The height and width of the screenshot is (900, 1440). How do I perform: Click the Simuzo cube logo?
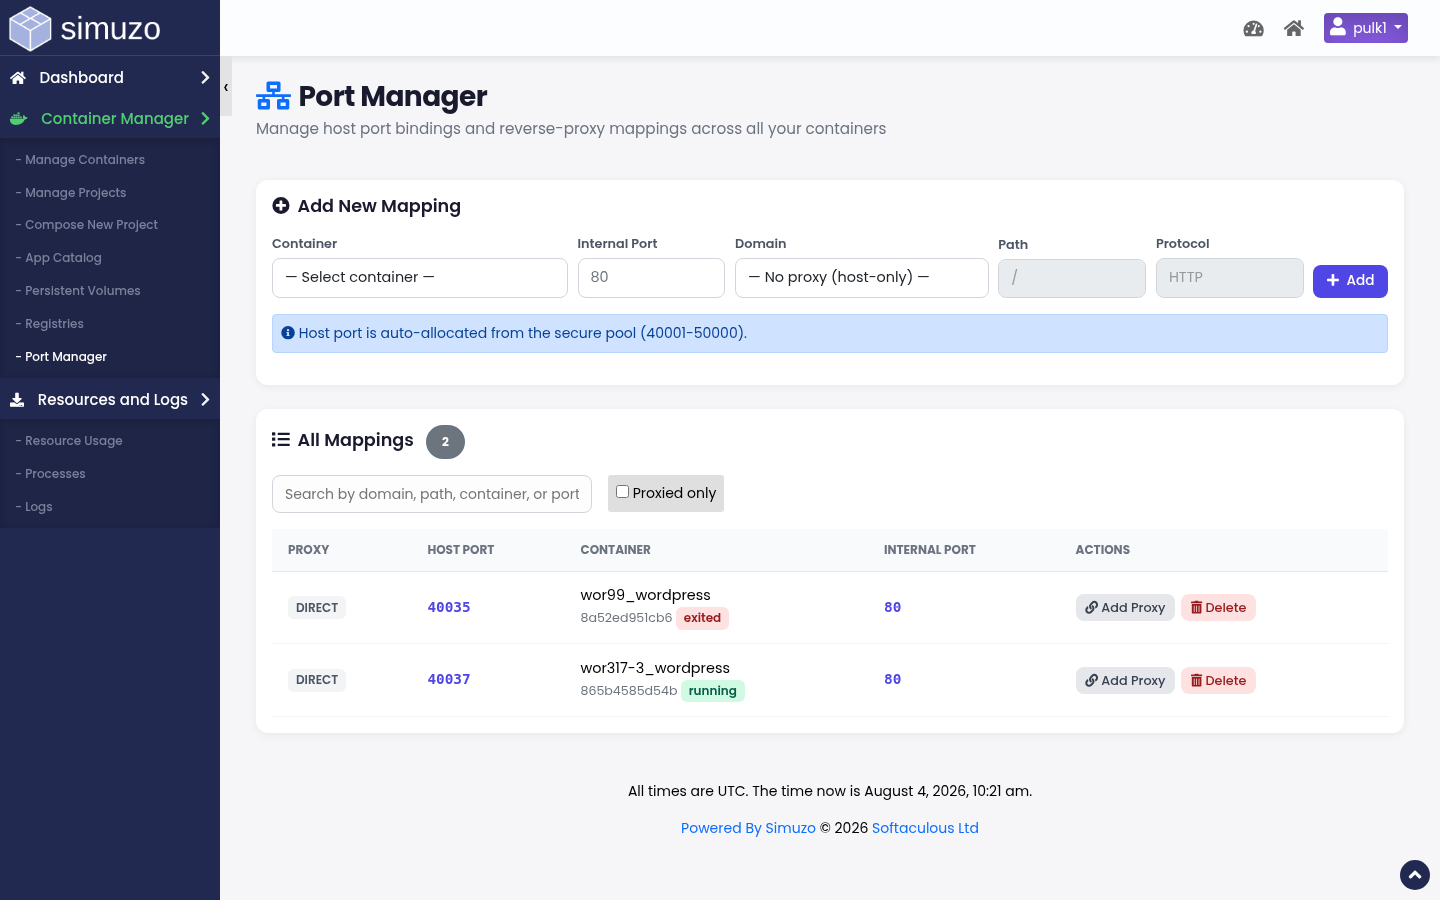(30, 28)
